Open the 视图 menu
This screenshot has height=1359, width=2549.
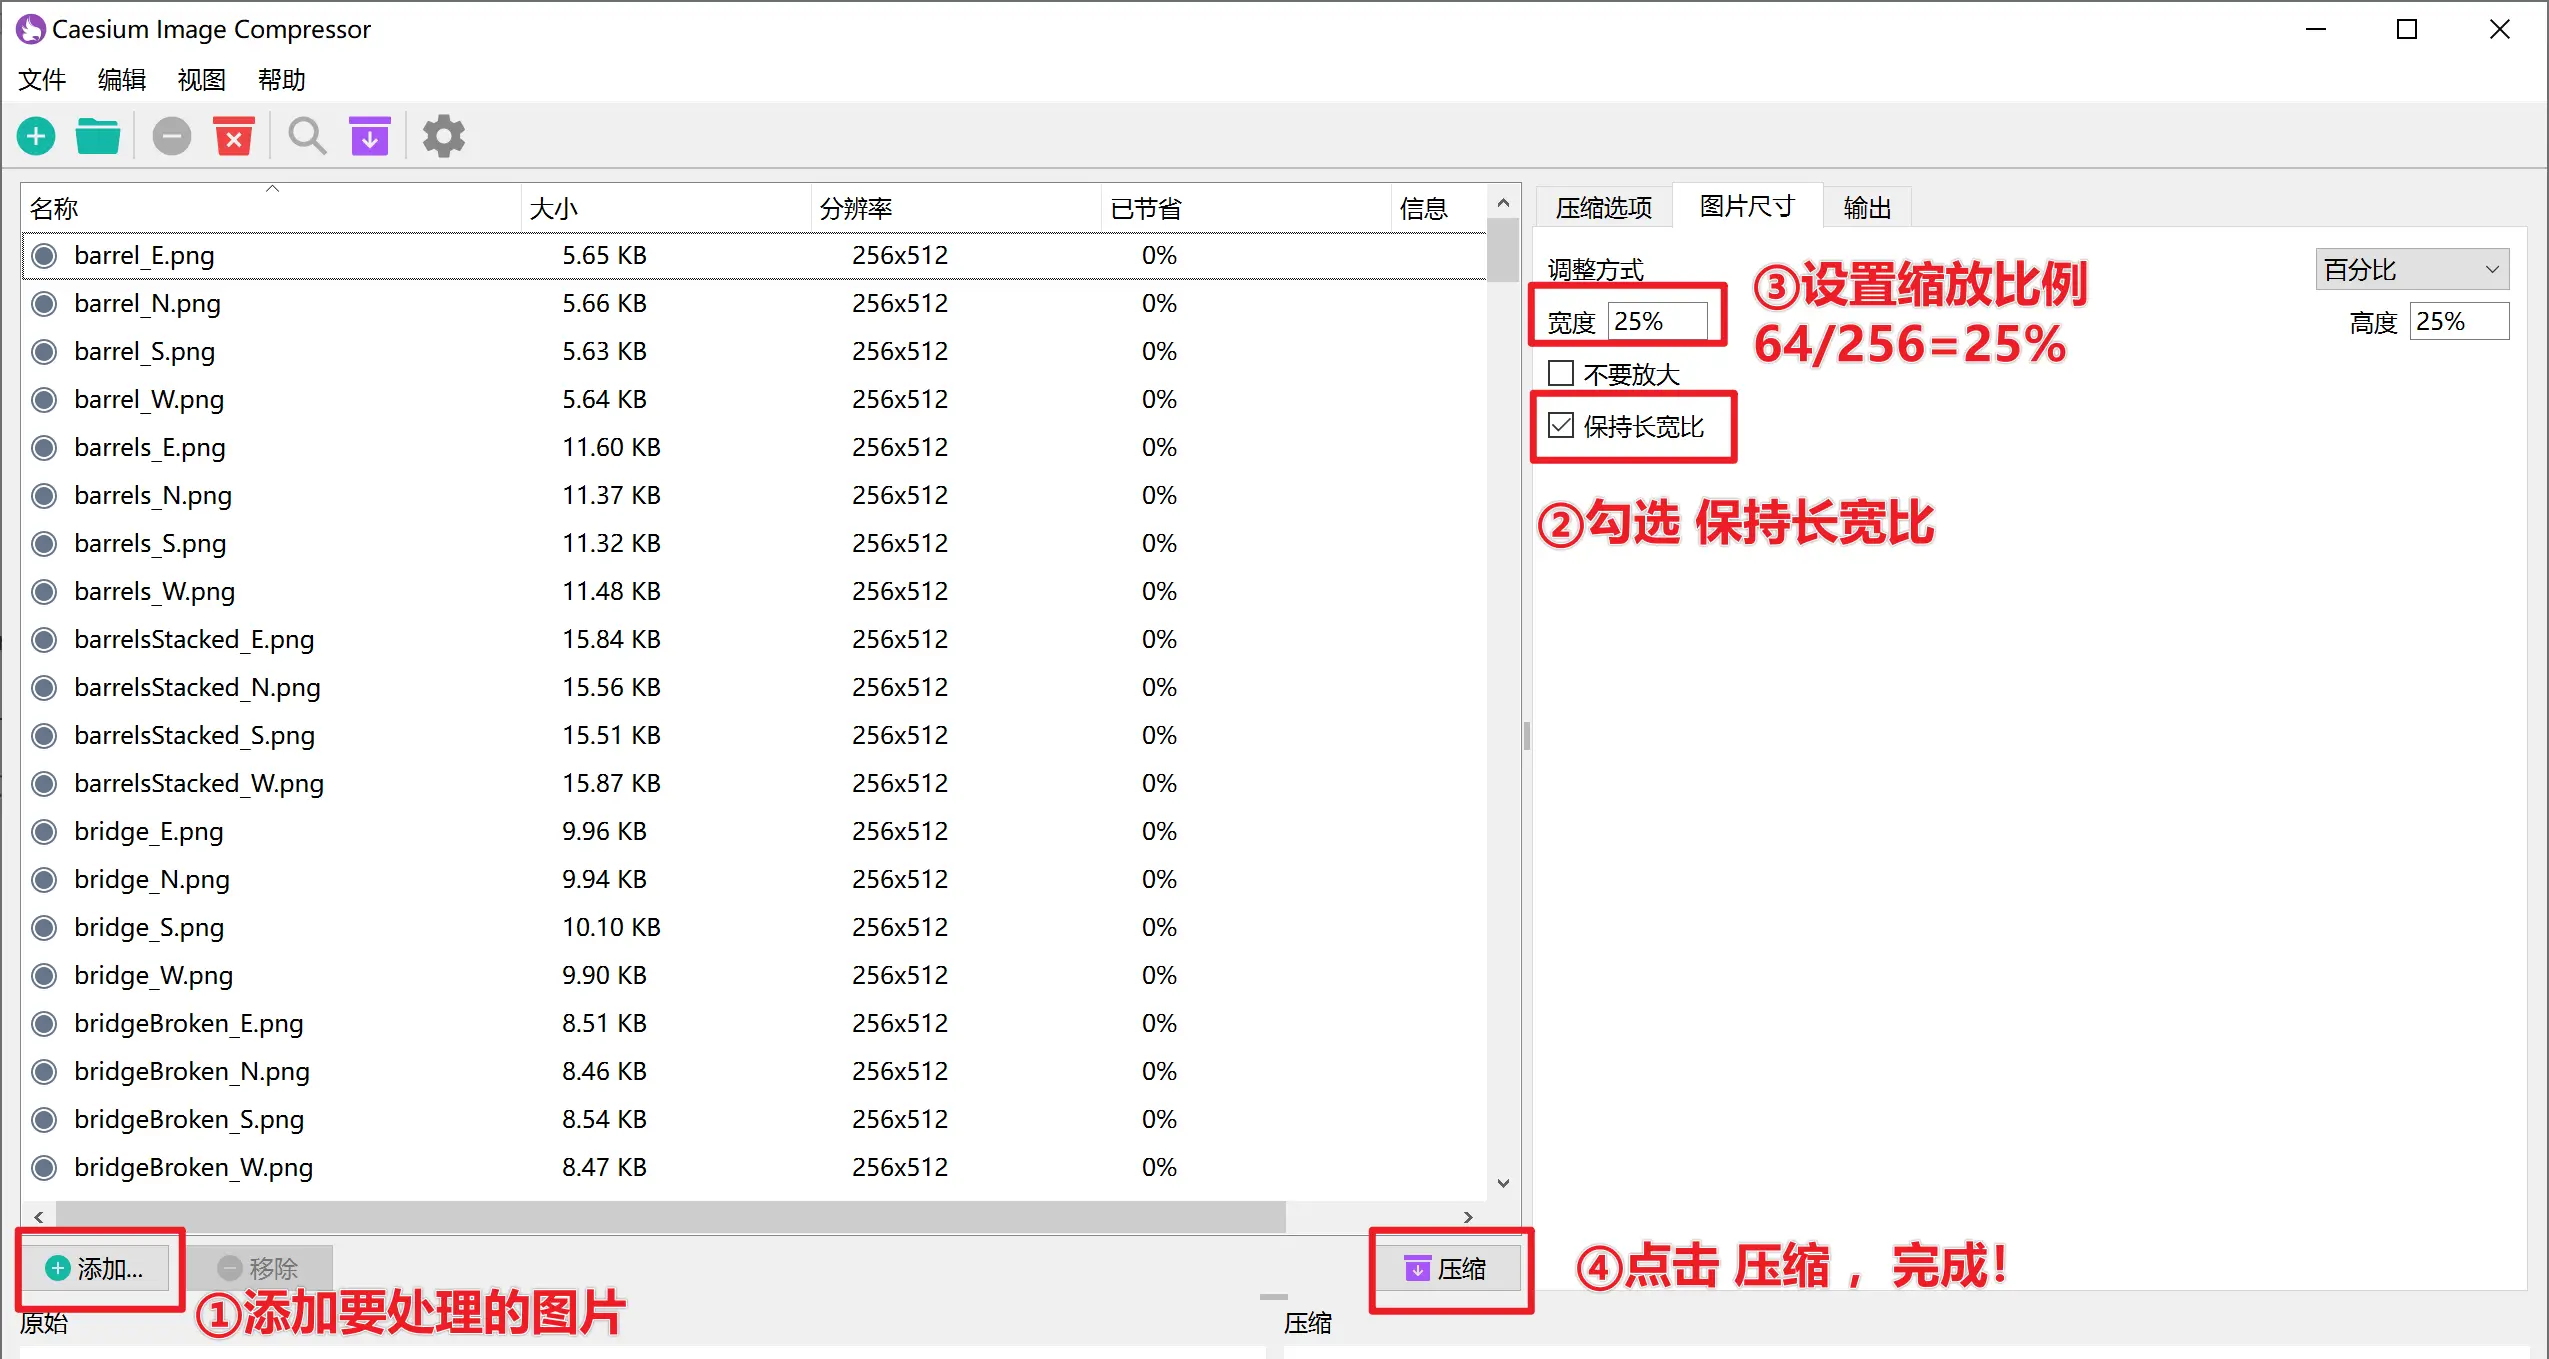[200, 80]
